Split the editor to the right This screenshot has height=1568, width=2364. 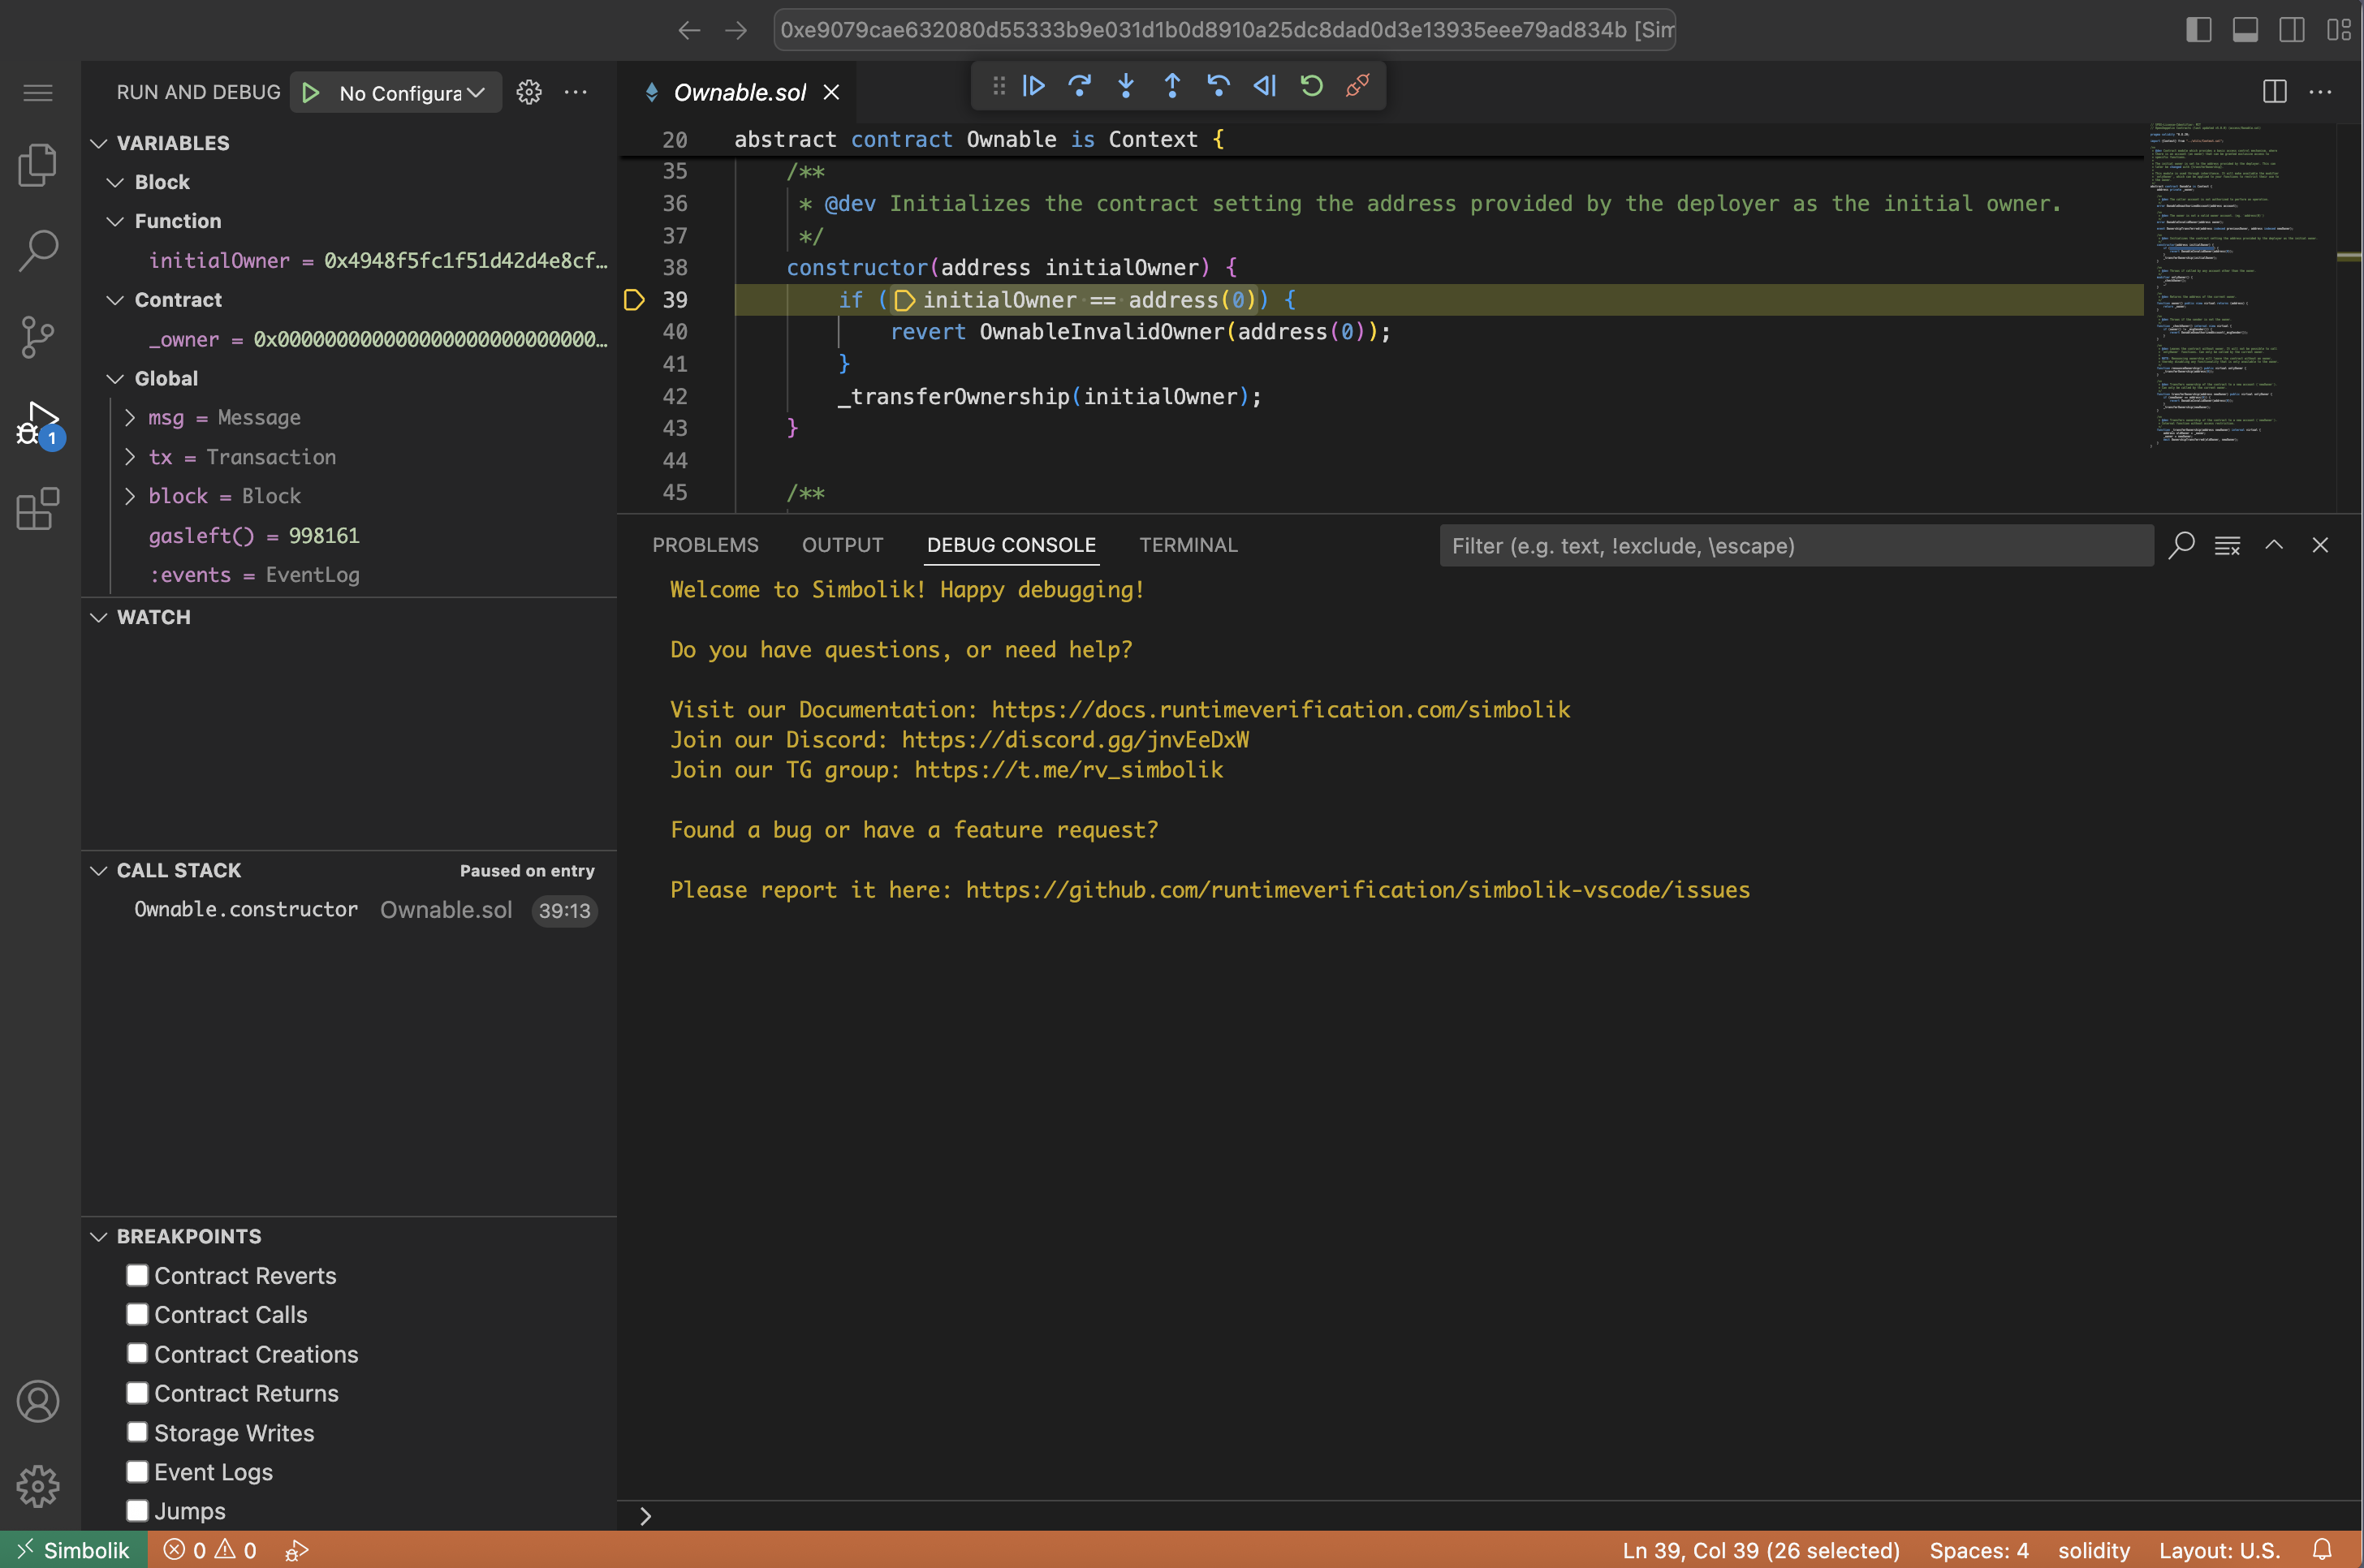coord(2275,92)
